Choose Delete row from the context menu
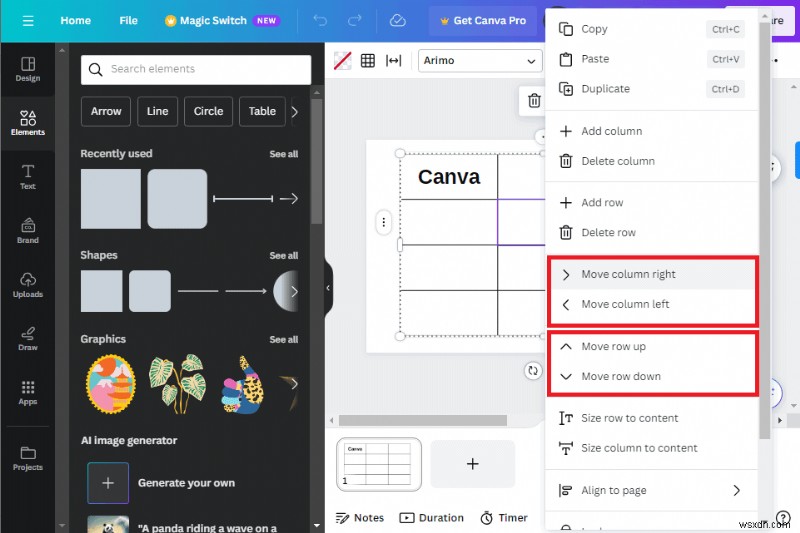The width and height of the screenshot is (800, 533). 652,233
